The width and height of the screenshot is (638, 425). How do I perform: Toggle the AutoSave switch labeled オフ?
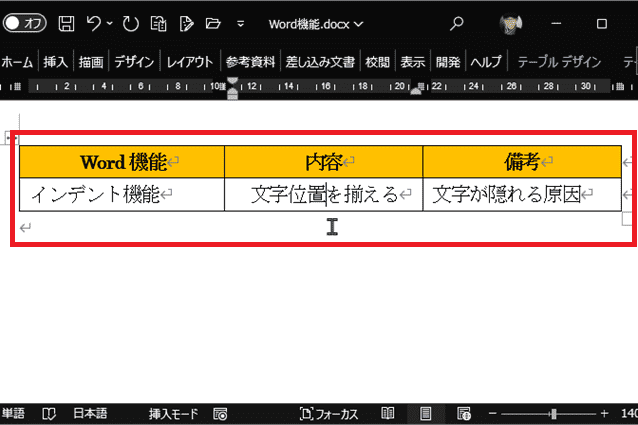click(24, 24)
